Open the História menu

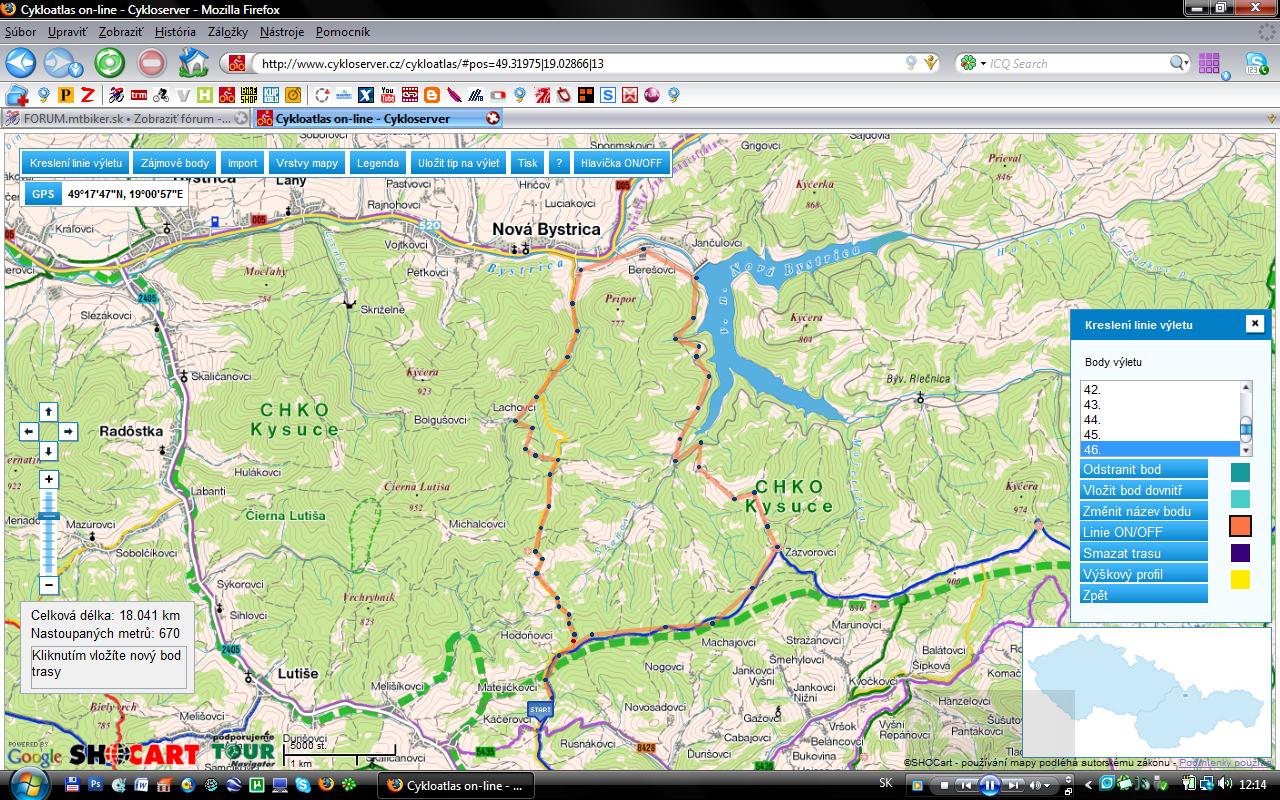click(x=175, y=32)
